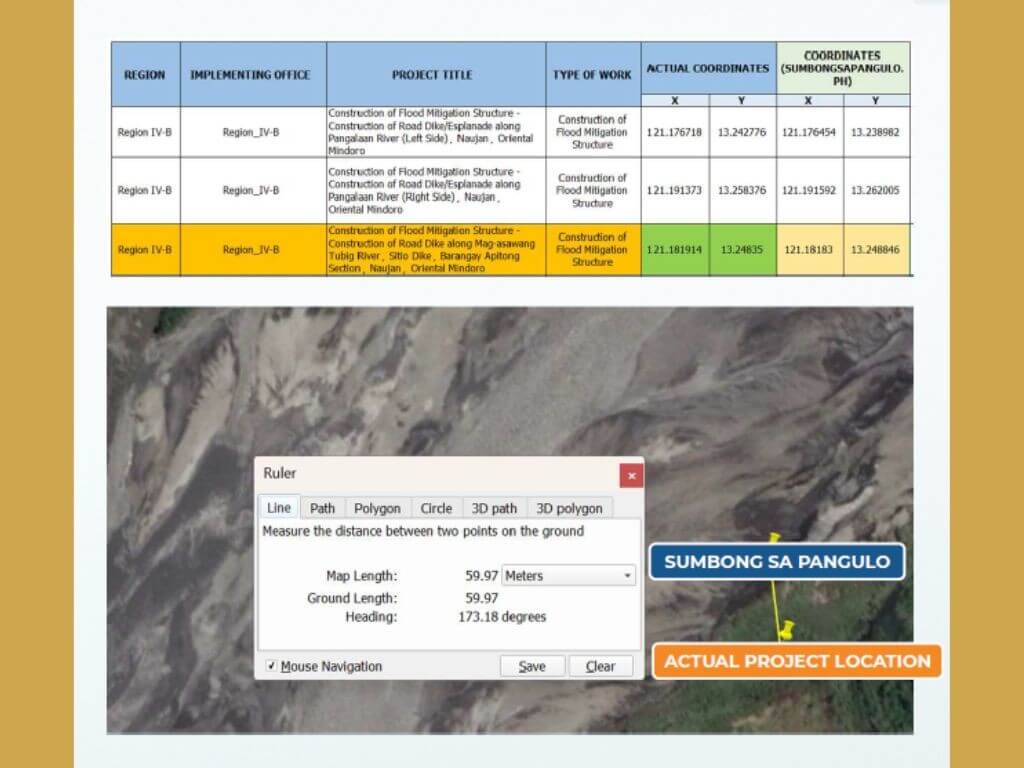Switch to the Path tab in Ruler
This screenshot has height=768, width=1024.
click(322, 508)
